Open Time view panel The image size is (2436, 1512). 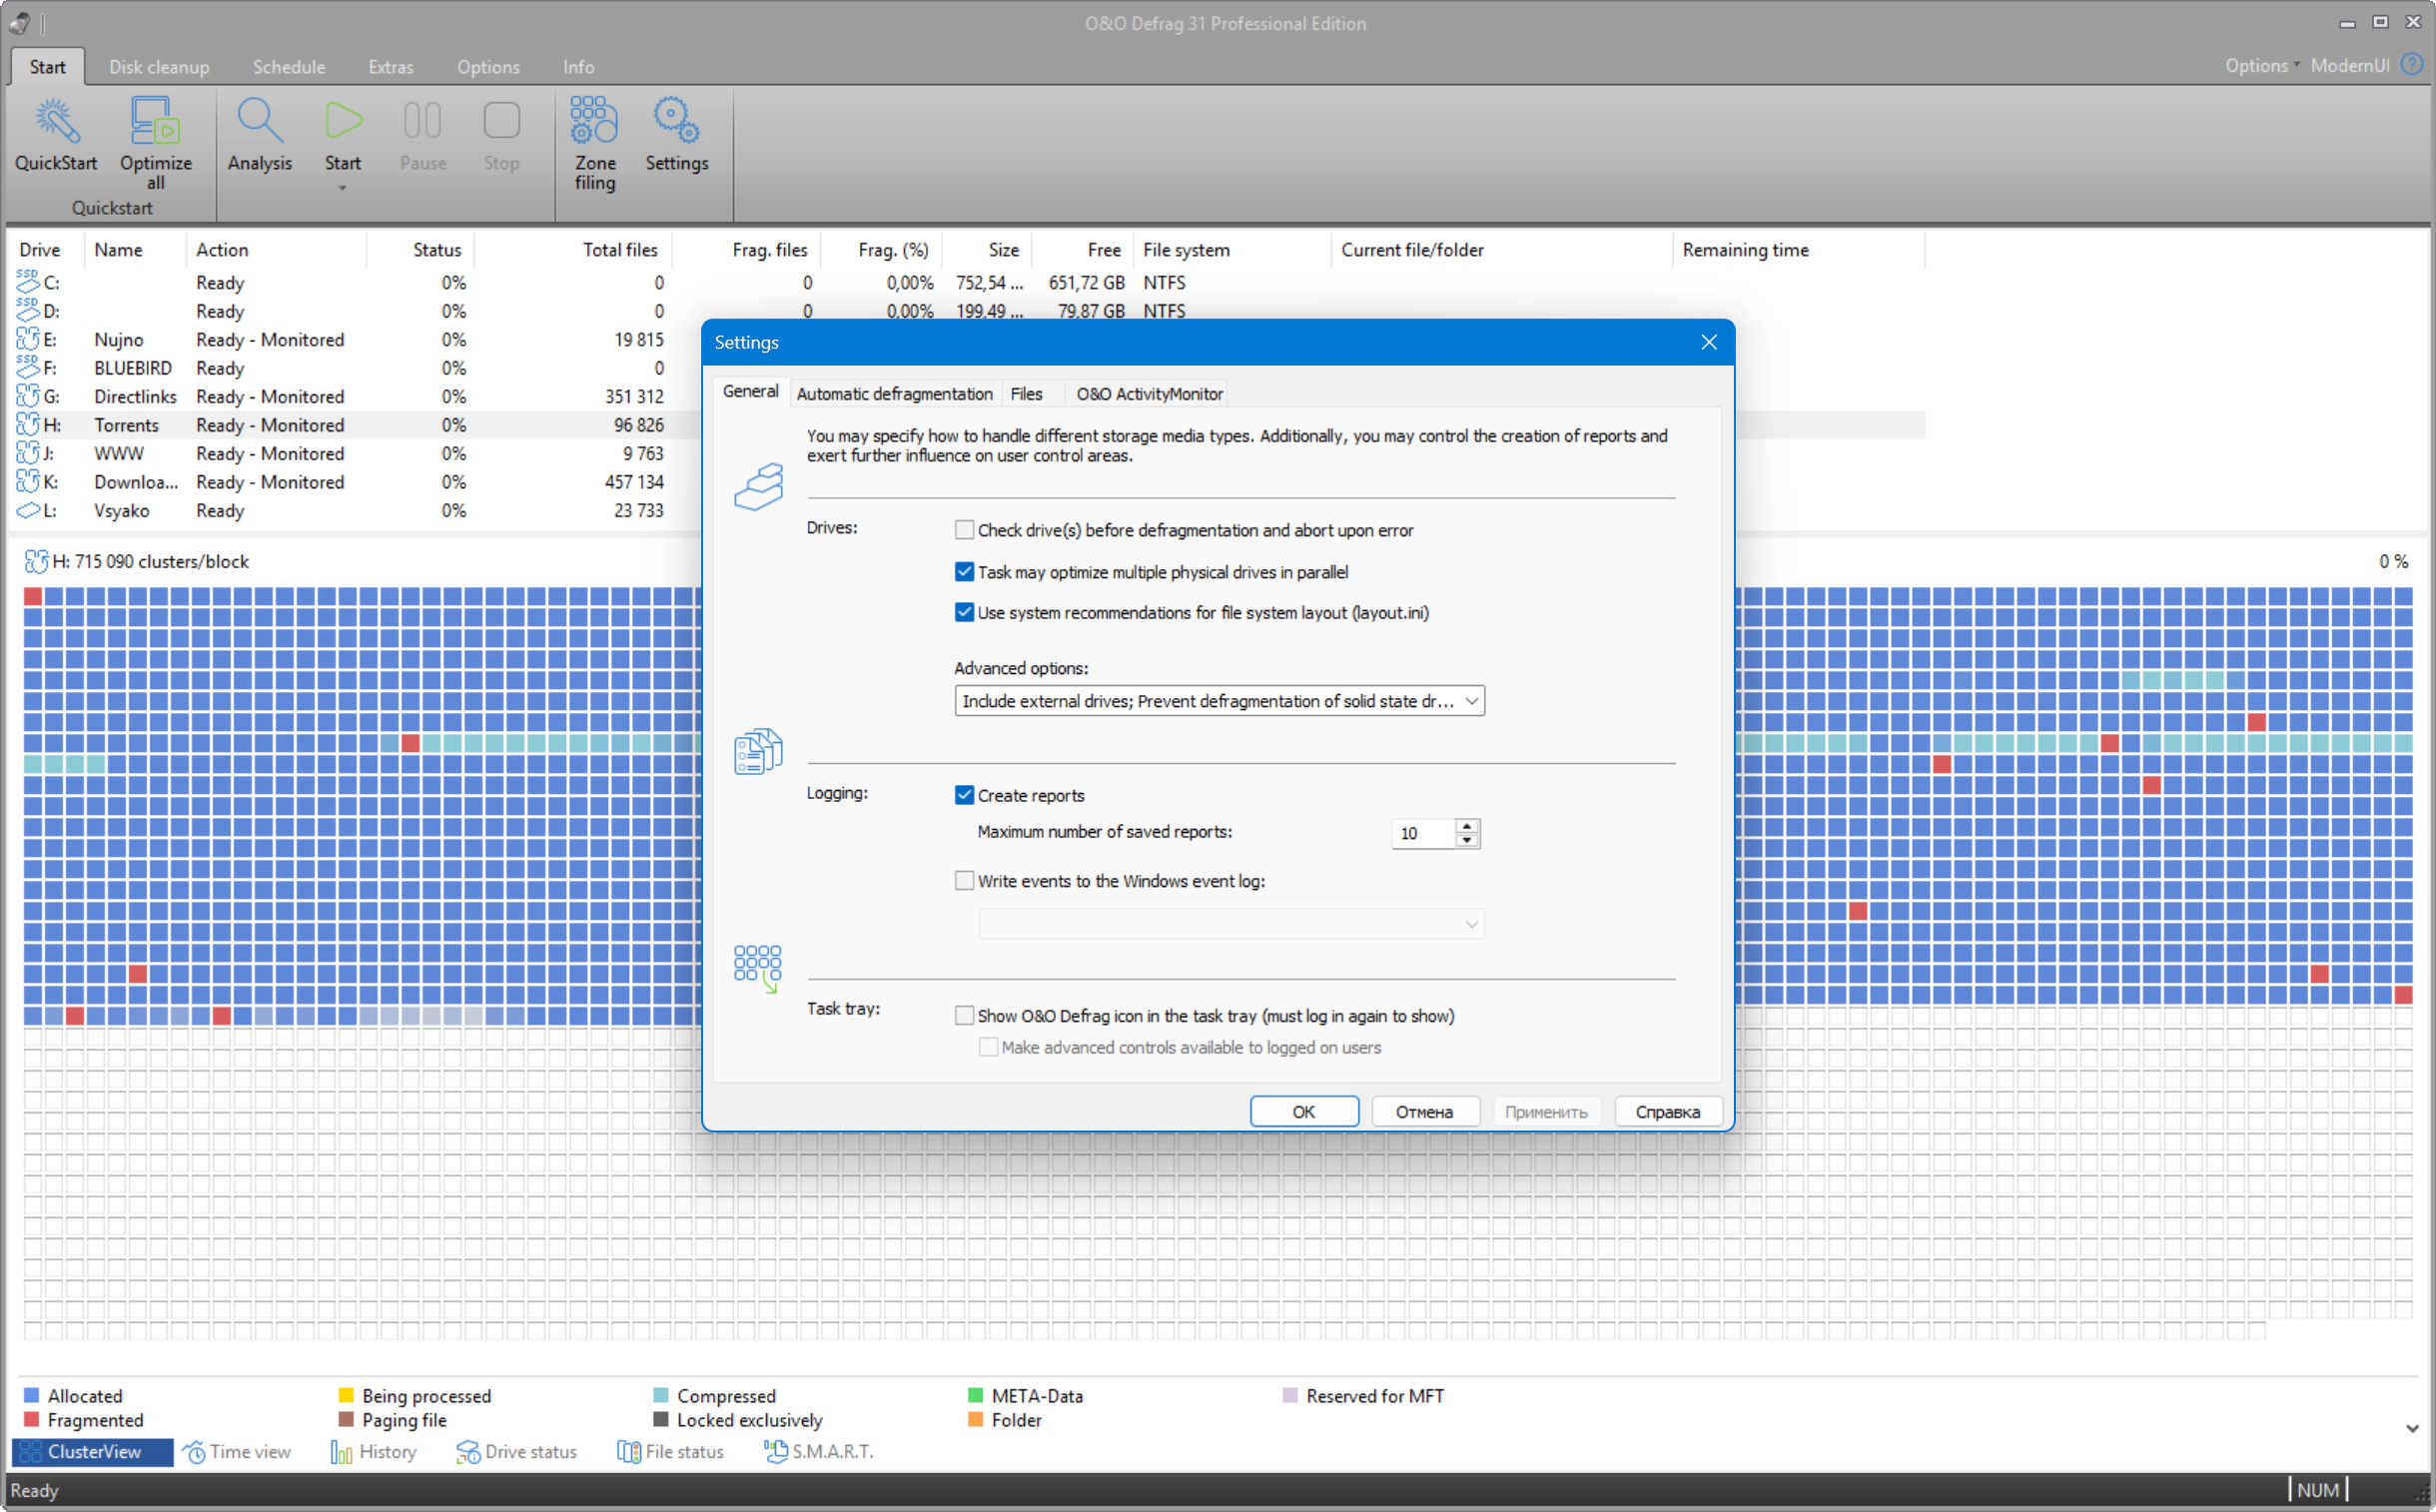pos(237,1452)
